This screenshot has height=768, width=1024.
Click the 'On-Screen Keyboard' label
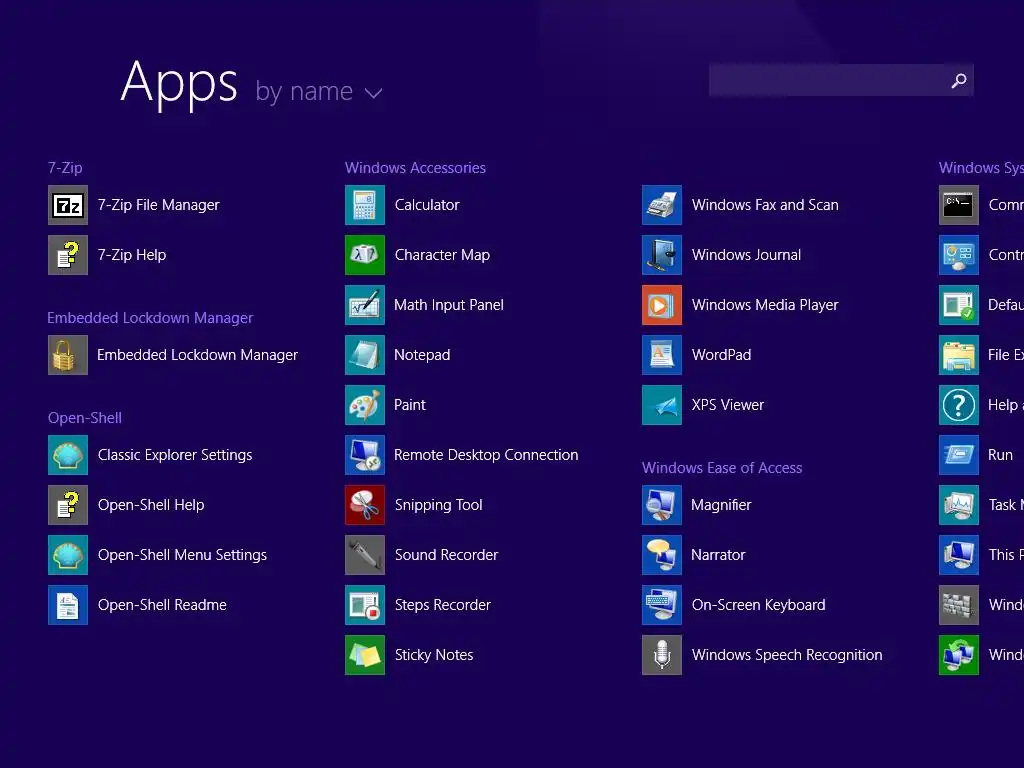pyautogui.click(x=759, y=605)
